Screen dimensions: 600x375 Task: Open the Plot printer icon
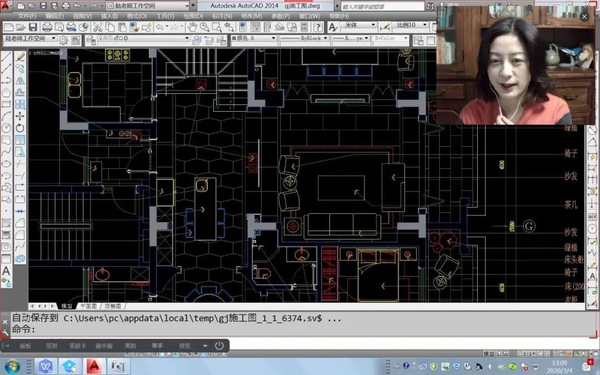point(47,27)
